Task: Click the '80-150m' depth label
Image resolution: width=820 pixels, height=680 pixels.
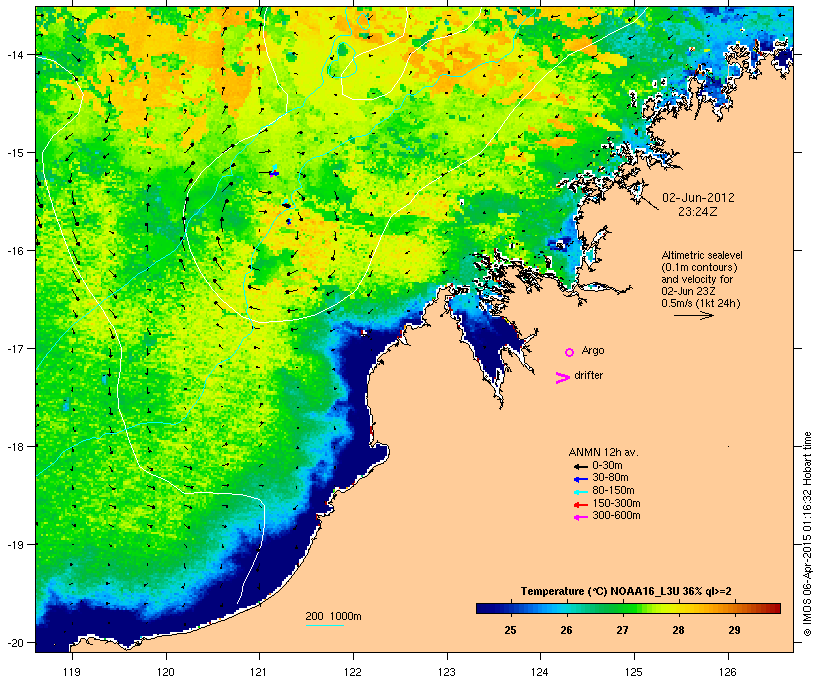Action: [x=613, y=491]
